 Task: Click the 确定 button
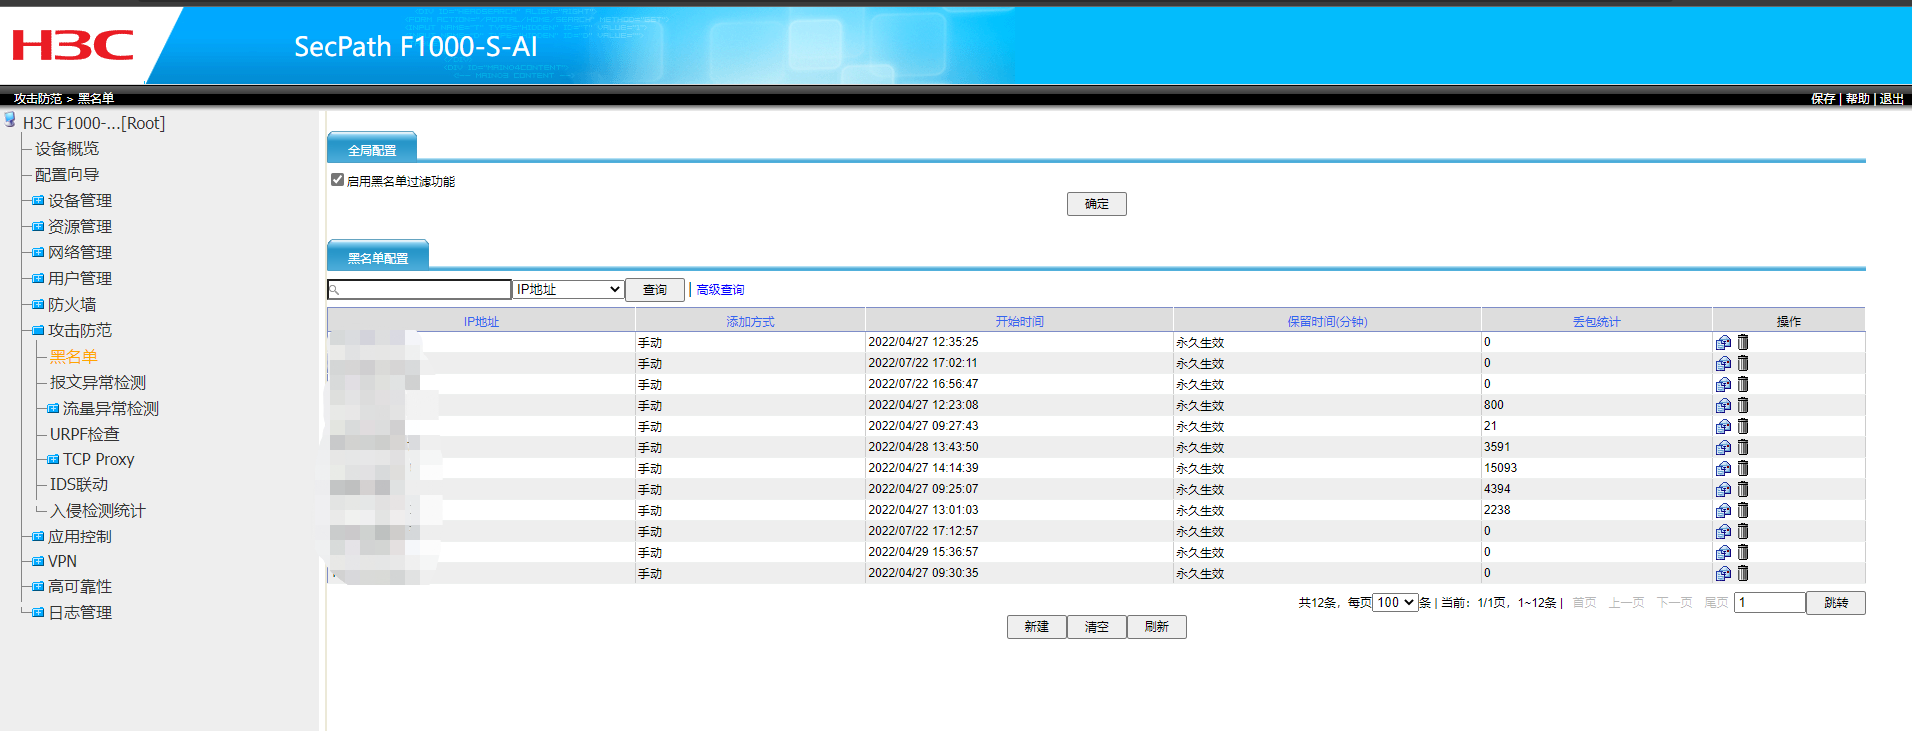(1097, 204)
